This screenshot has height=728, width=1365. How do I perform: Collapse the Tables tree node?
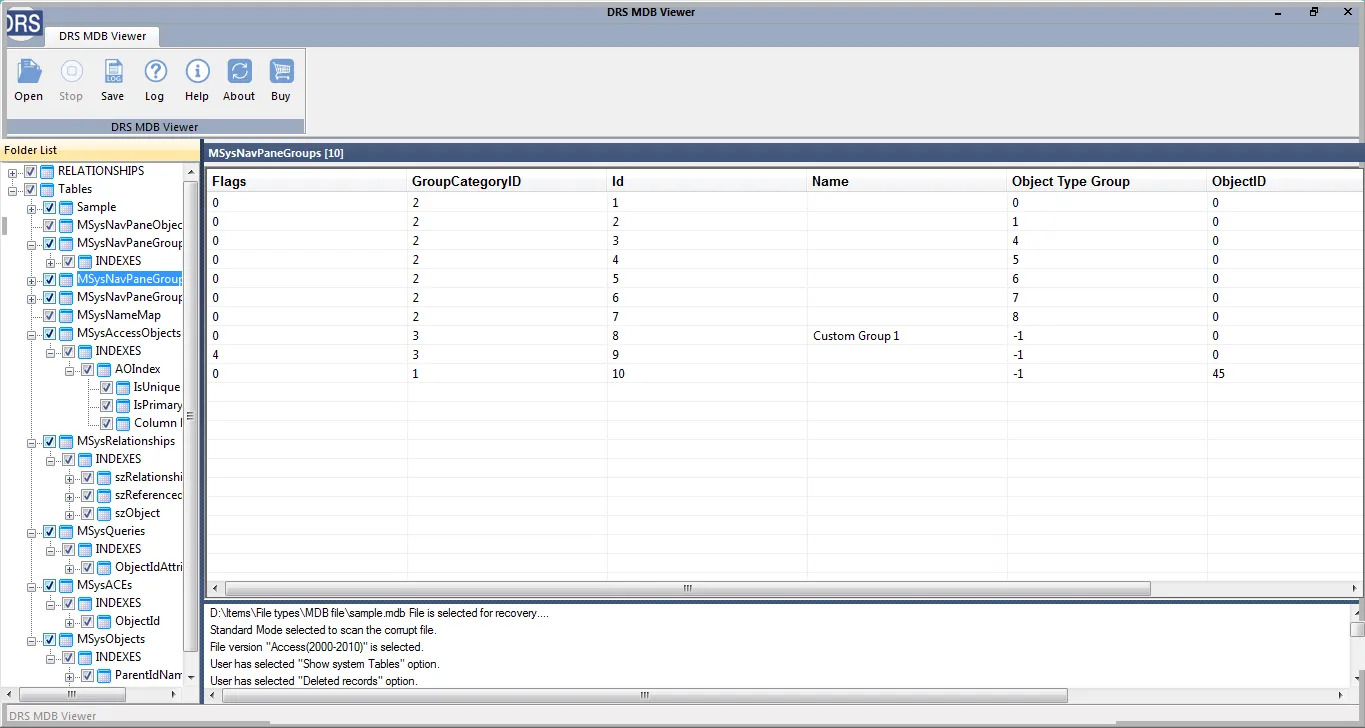pos(13,189)
